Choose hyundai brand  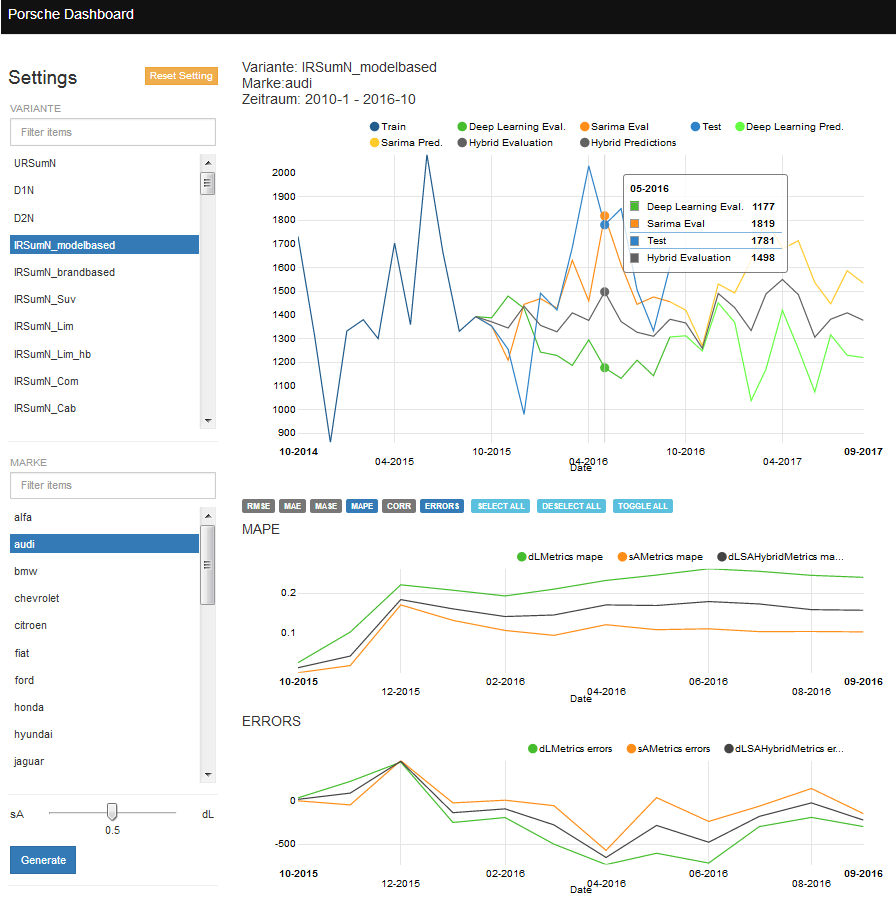104,734
